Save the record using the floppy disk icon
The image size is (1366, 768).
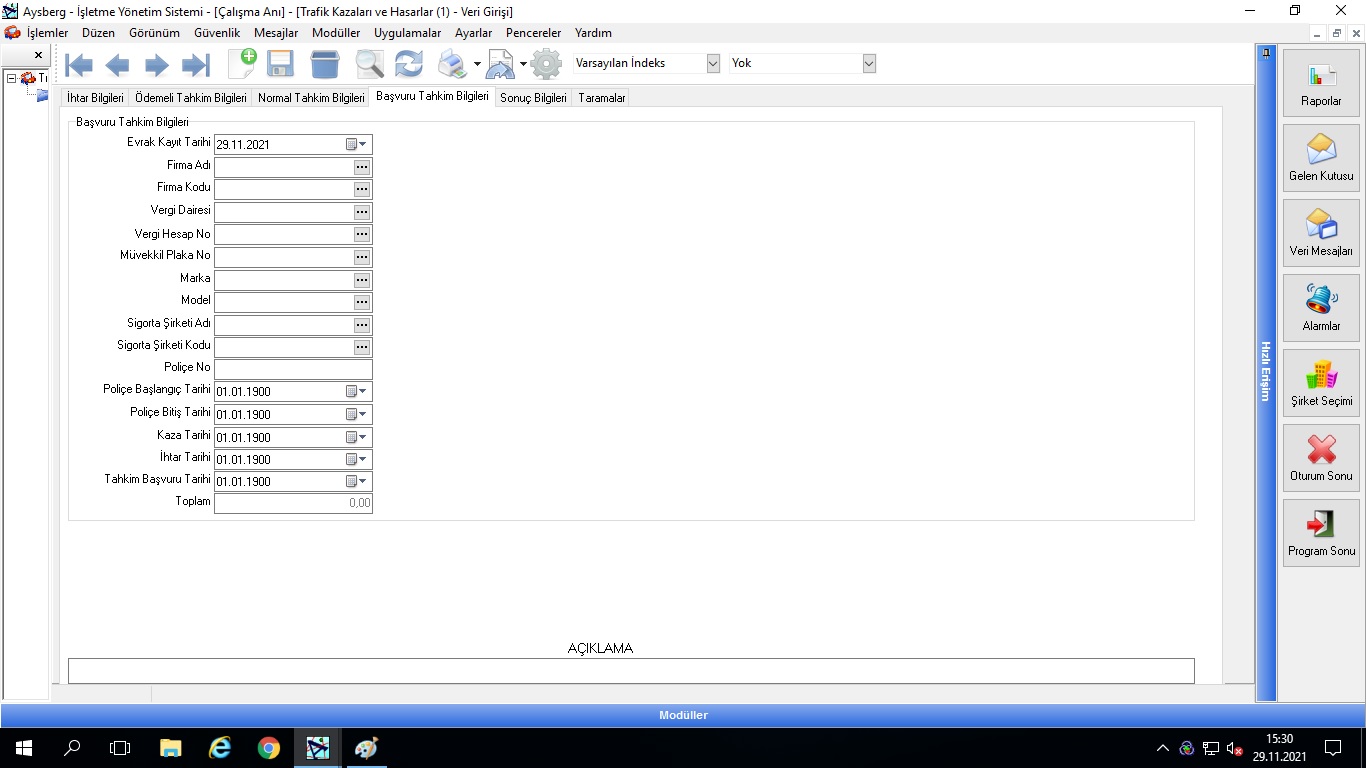280,65
